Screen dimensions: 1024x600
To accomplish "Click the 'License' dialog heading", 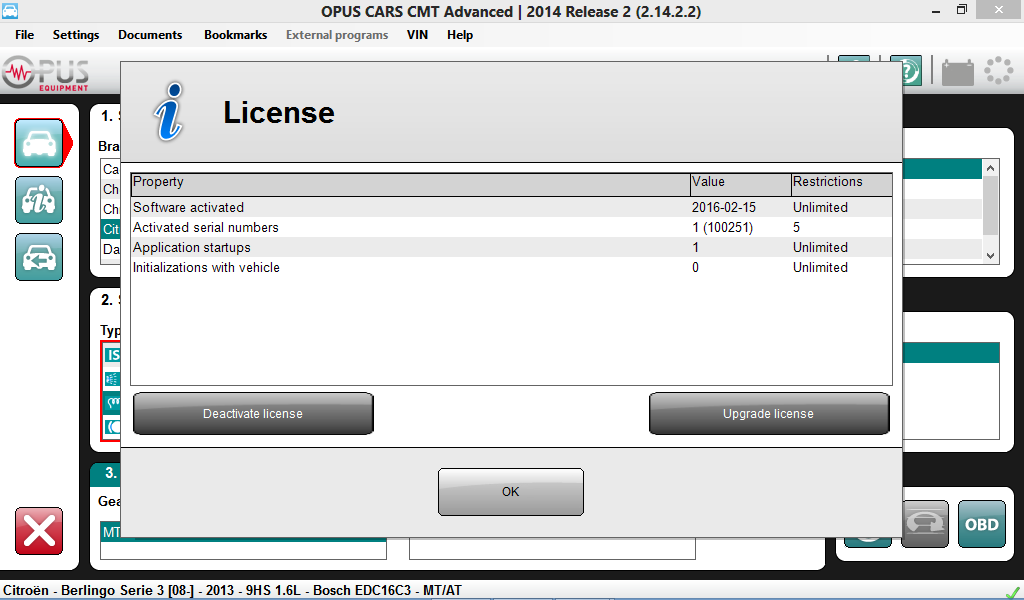I will [279, 112].
